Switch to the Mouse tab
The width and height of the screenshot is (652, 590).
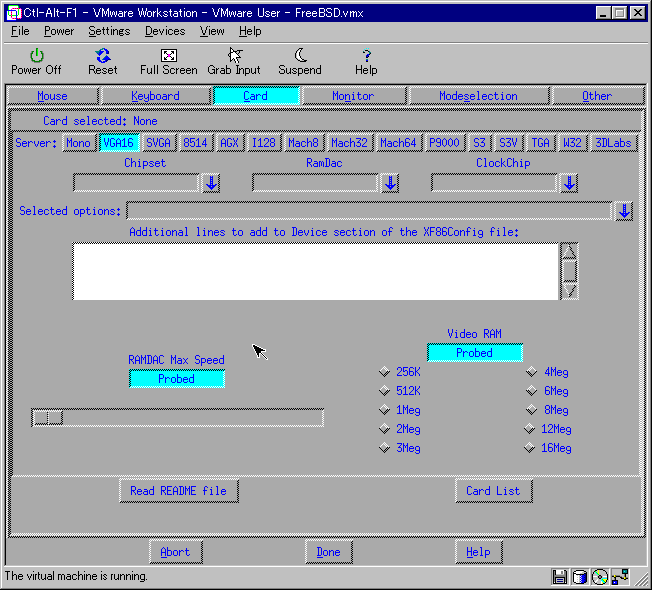52,96
